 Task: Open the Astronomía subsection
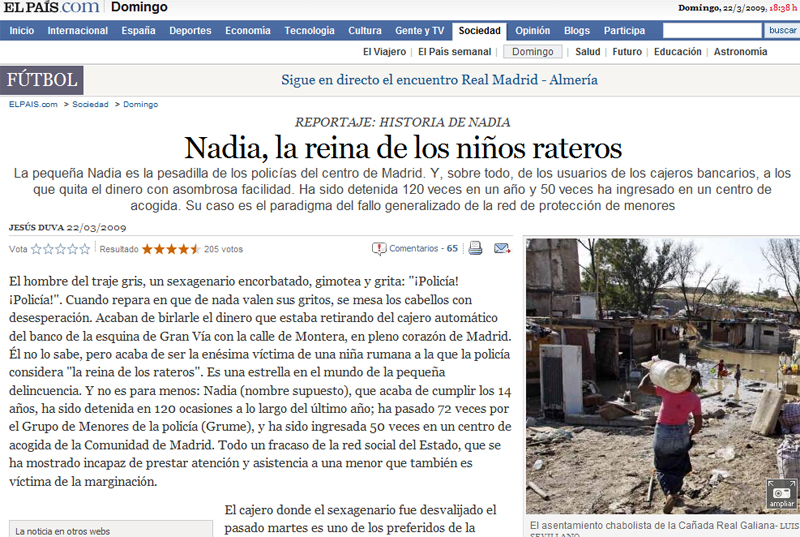click(x=740, y=52)
